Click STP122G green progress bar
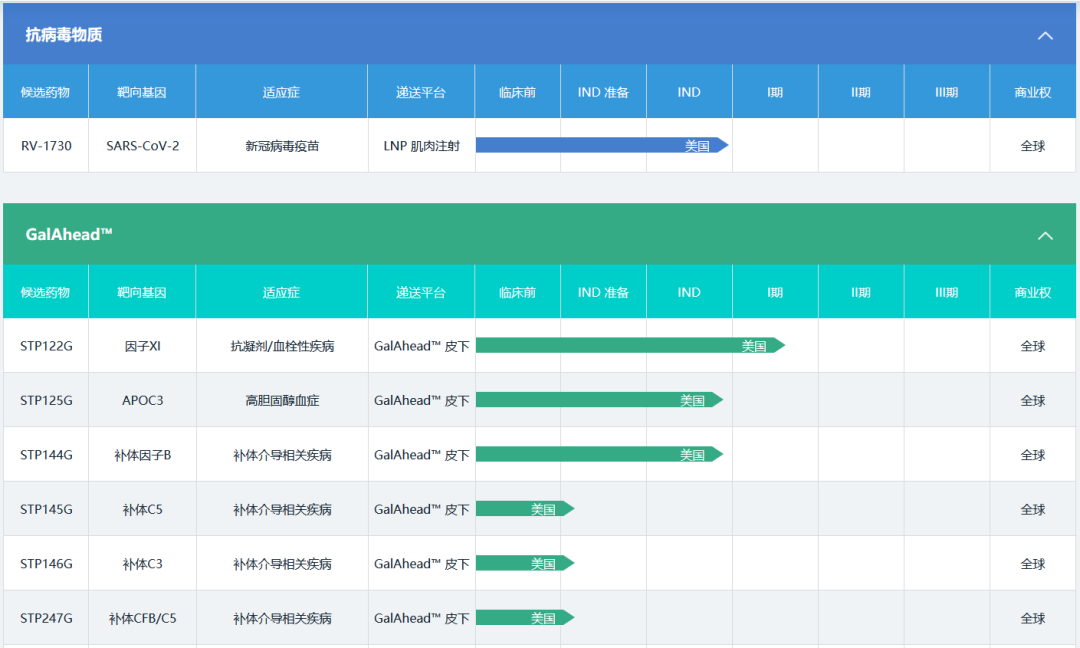This screenshot has width=1080, height=648. coord(630,345)
